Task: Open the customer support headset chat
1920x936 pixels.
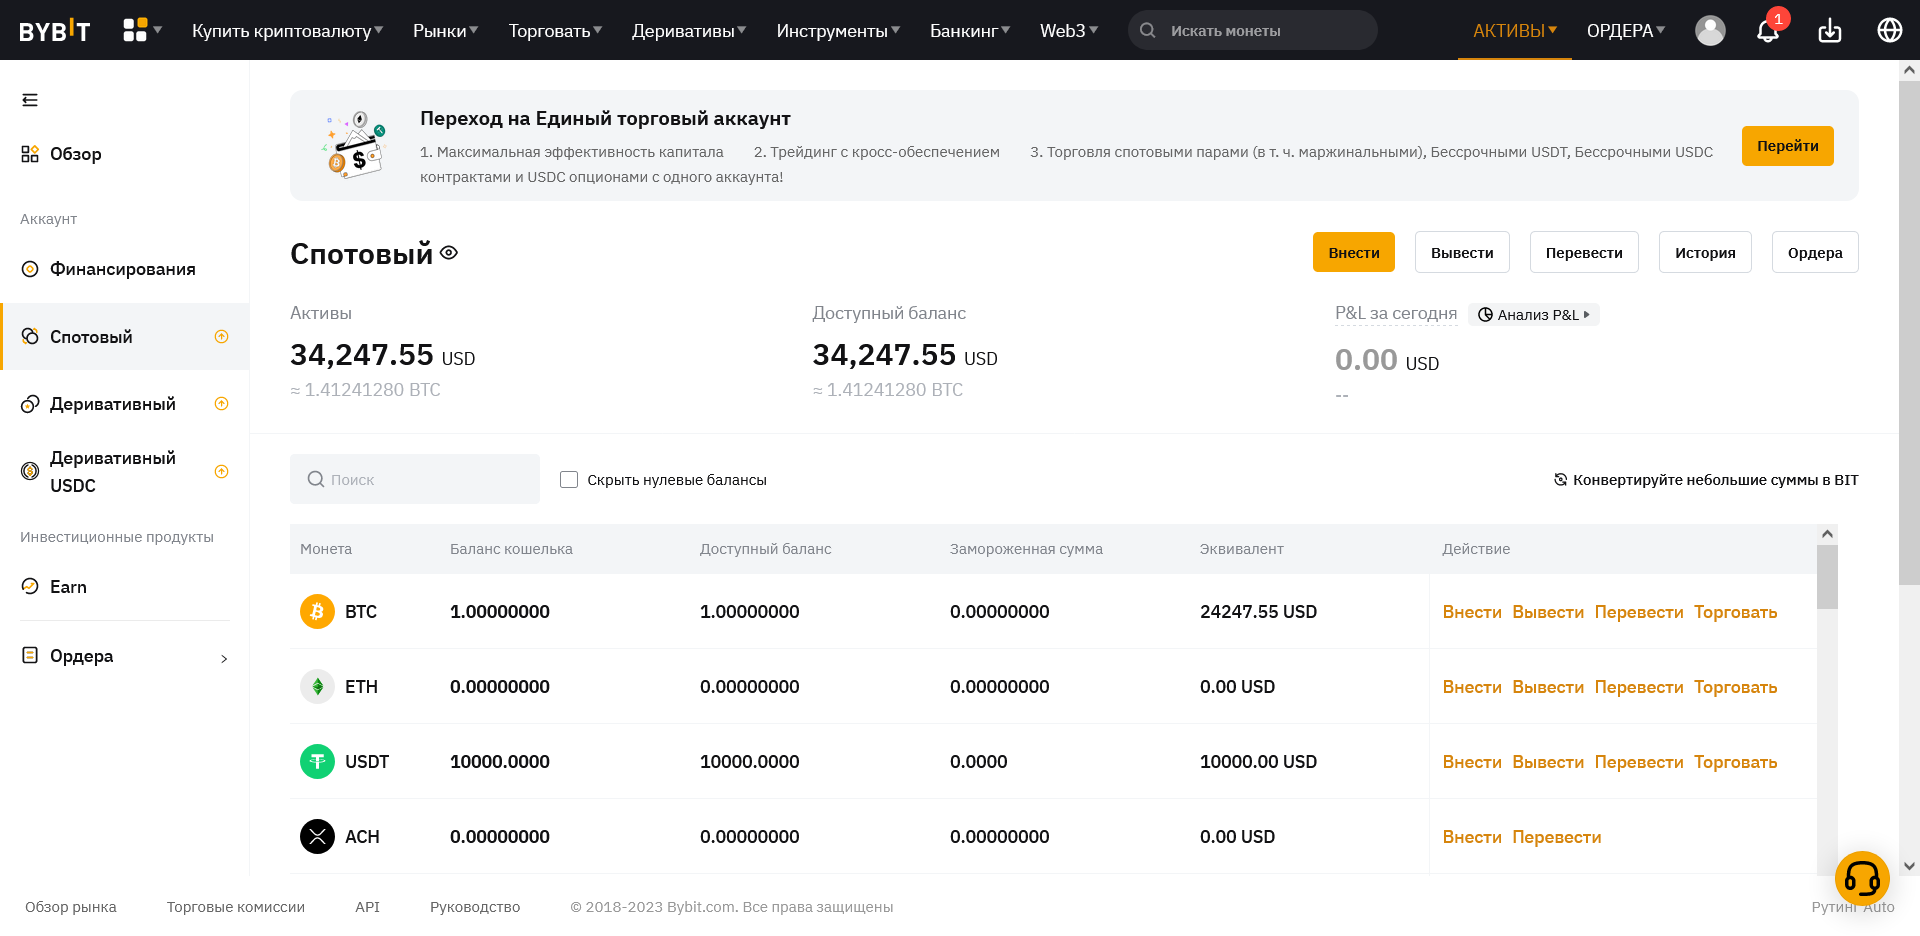Action: (x=1861, y=879)
